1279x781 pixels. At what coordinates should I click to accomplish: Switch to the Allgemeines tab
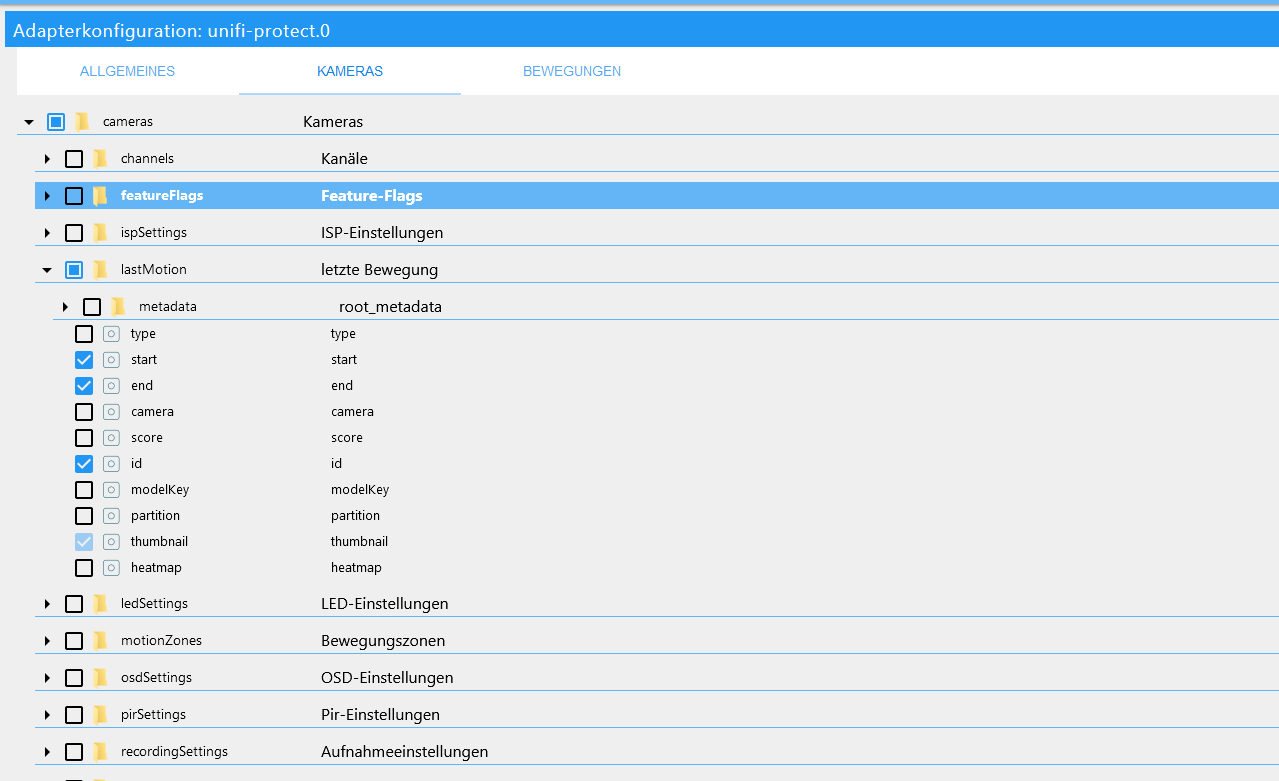click(x=128, y=71)
